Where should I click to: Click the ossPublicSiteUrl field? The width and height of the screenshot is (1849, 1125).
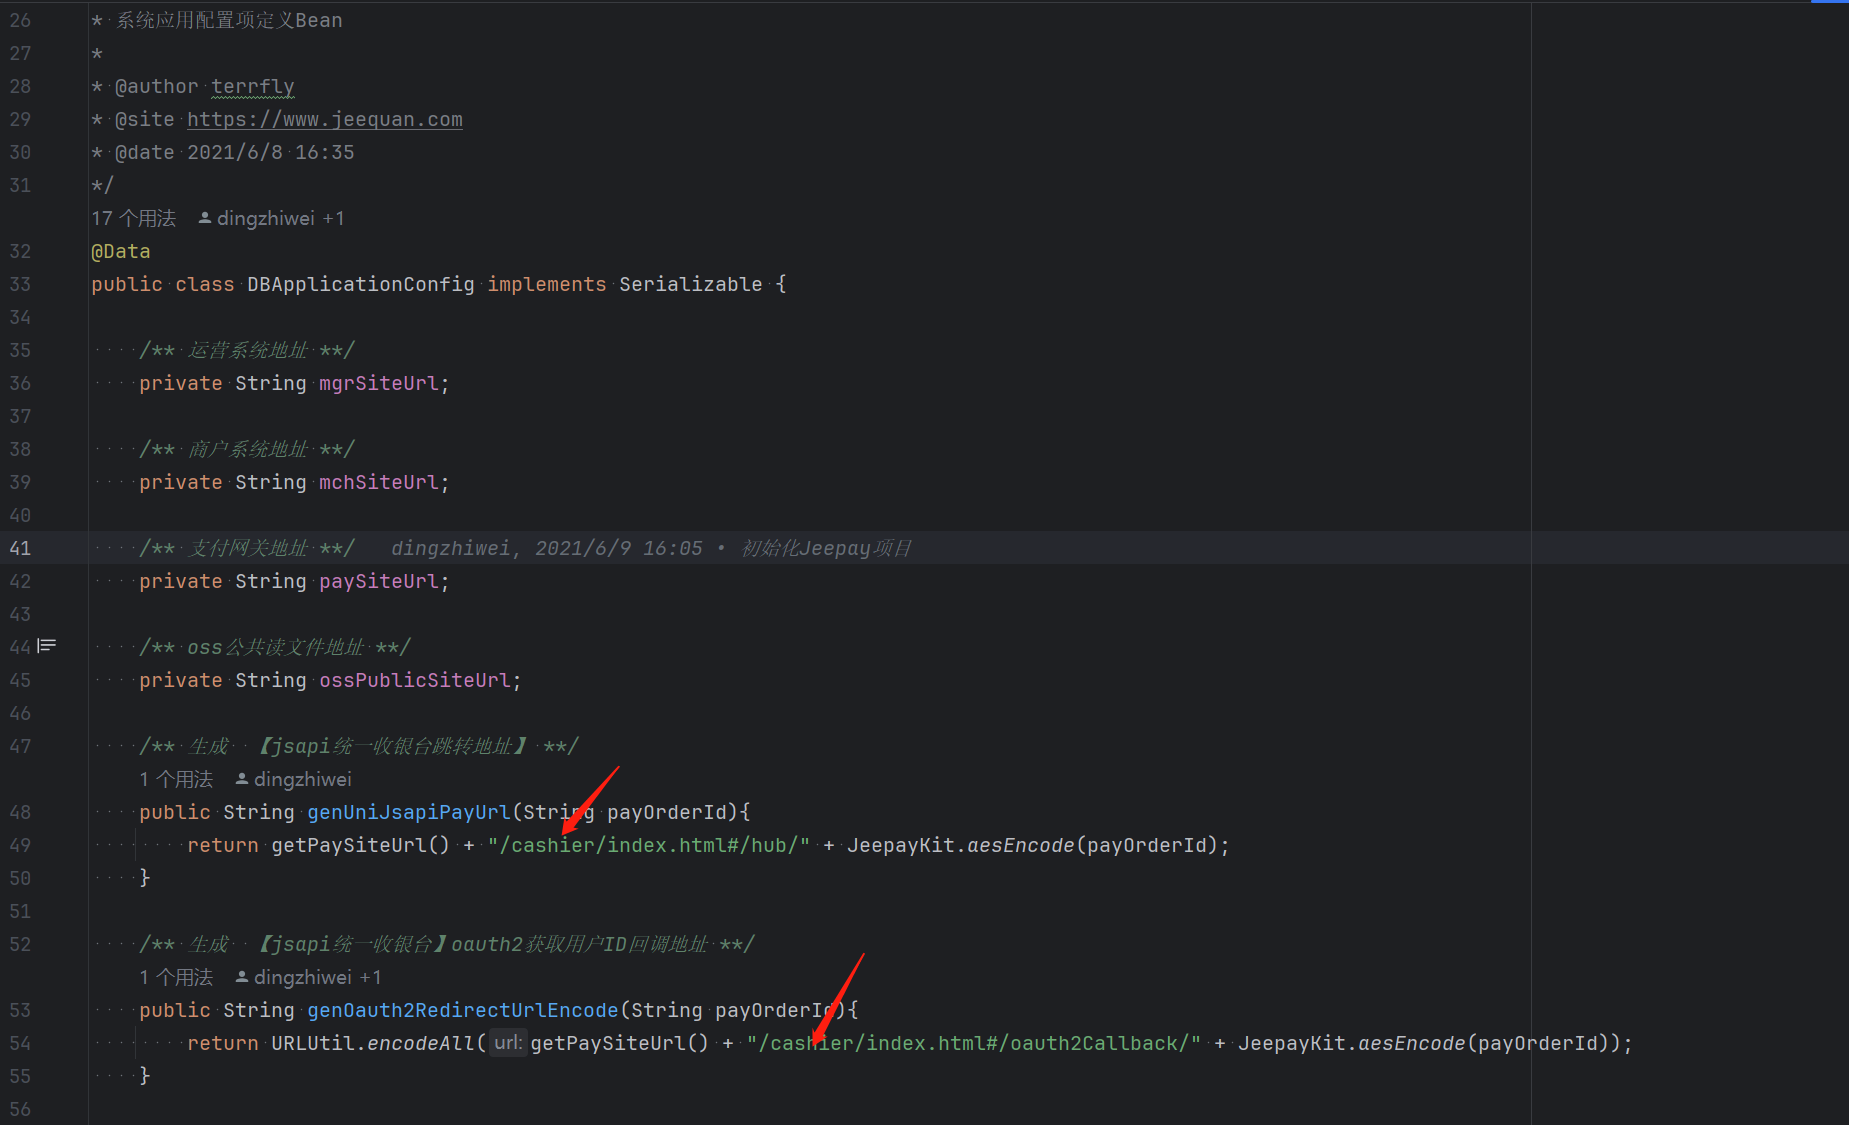pos(414,680)
